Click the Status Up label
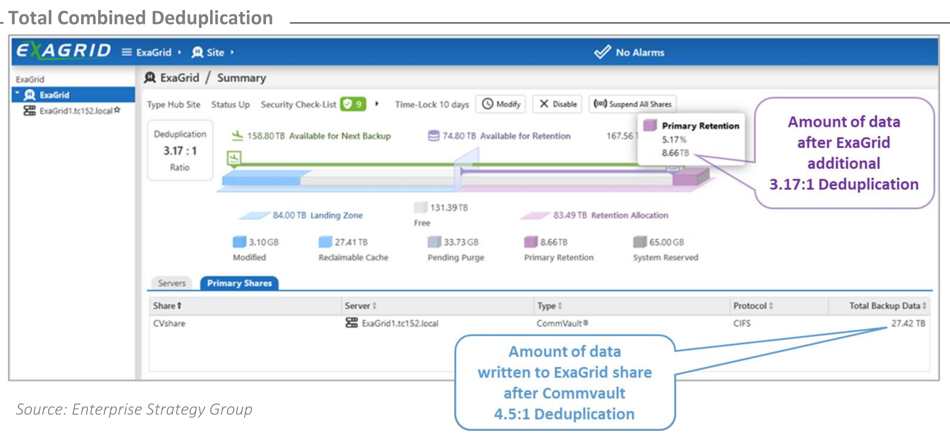 coord(230,104)
